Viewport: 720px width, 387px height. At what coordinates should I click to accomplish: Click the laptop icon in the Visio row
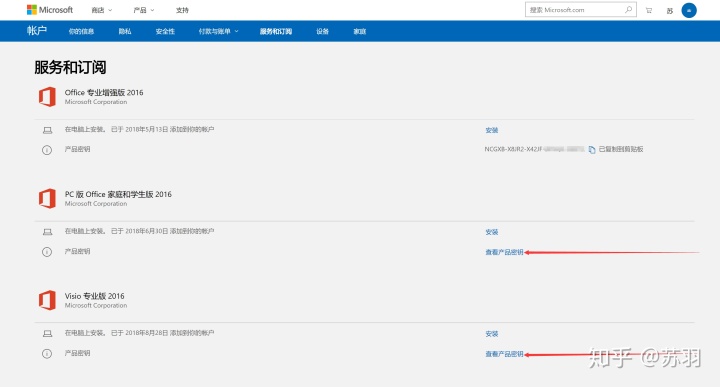47,334
